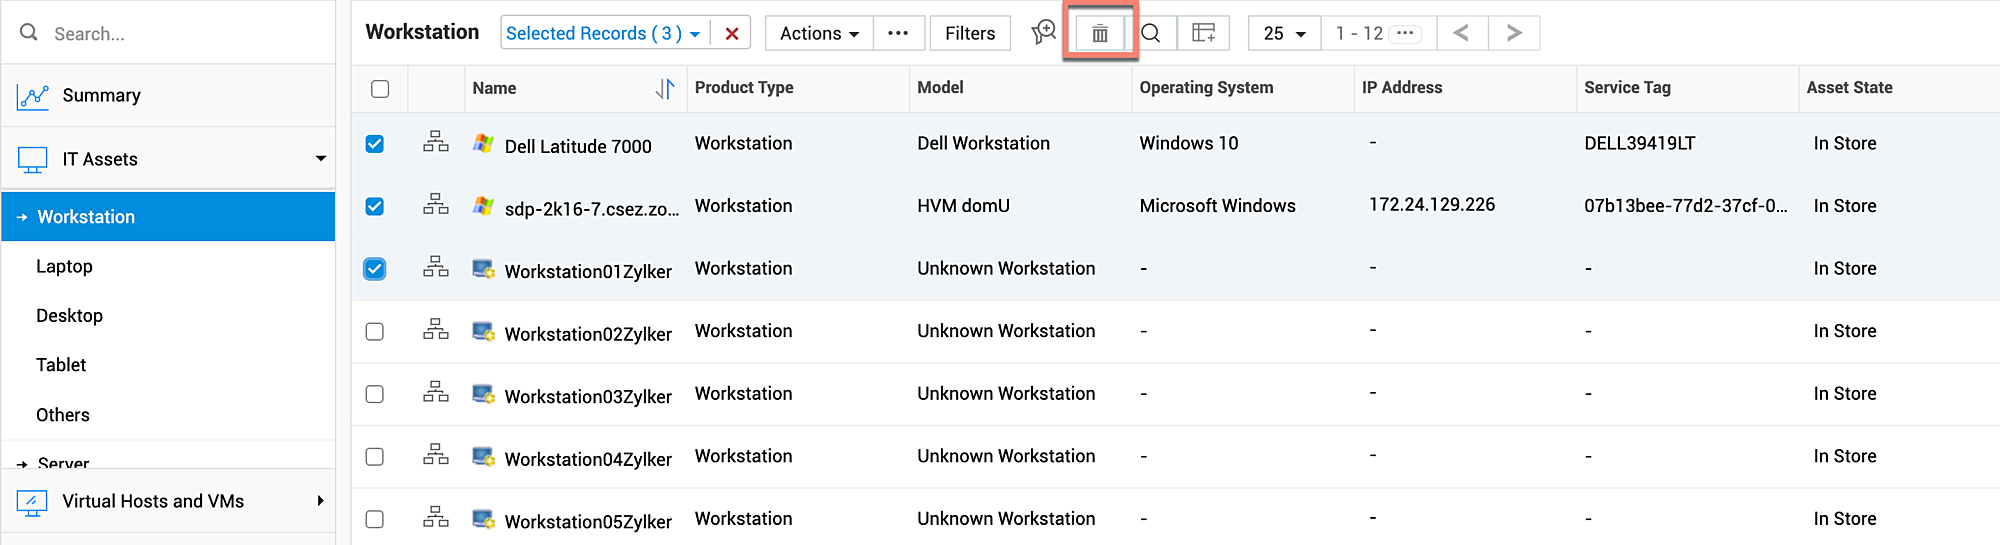
Task: Open the 25 per-page dropdown
Action: pos(1284,34)
